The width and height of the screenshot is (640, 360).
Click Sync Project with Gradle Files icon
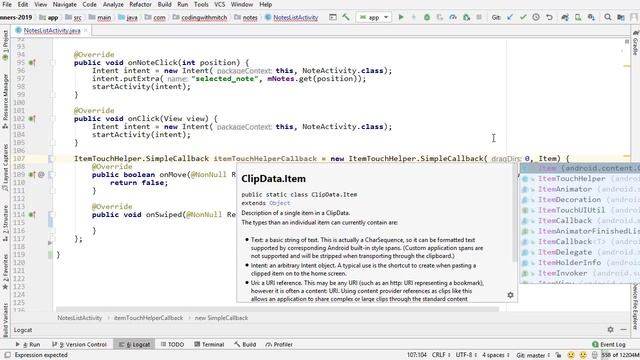565,17
